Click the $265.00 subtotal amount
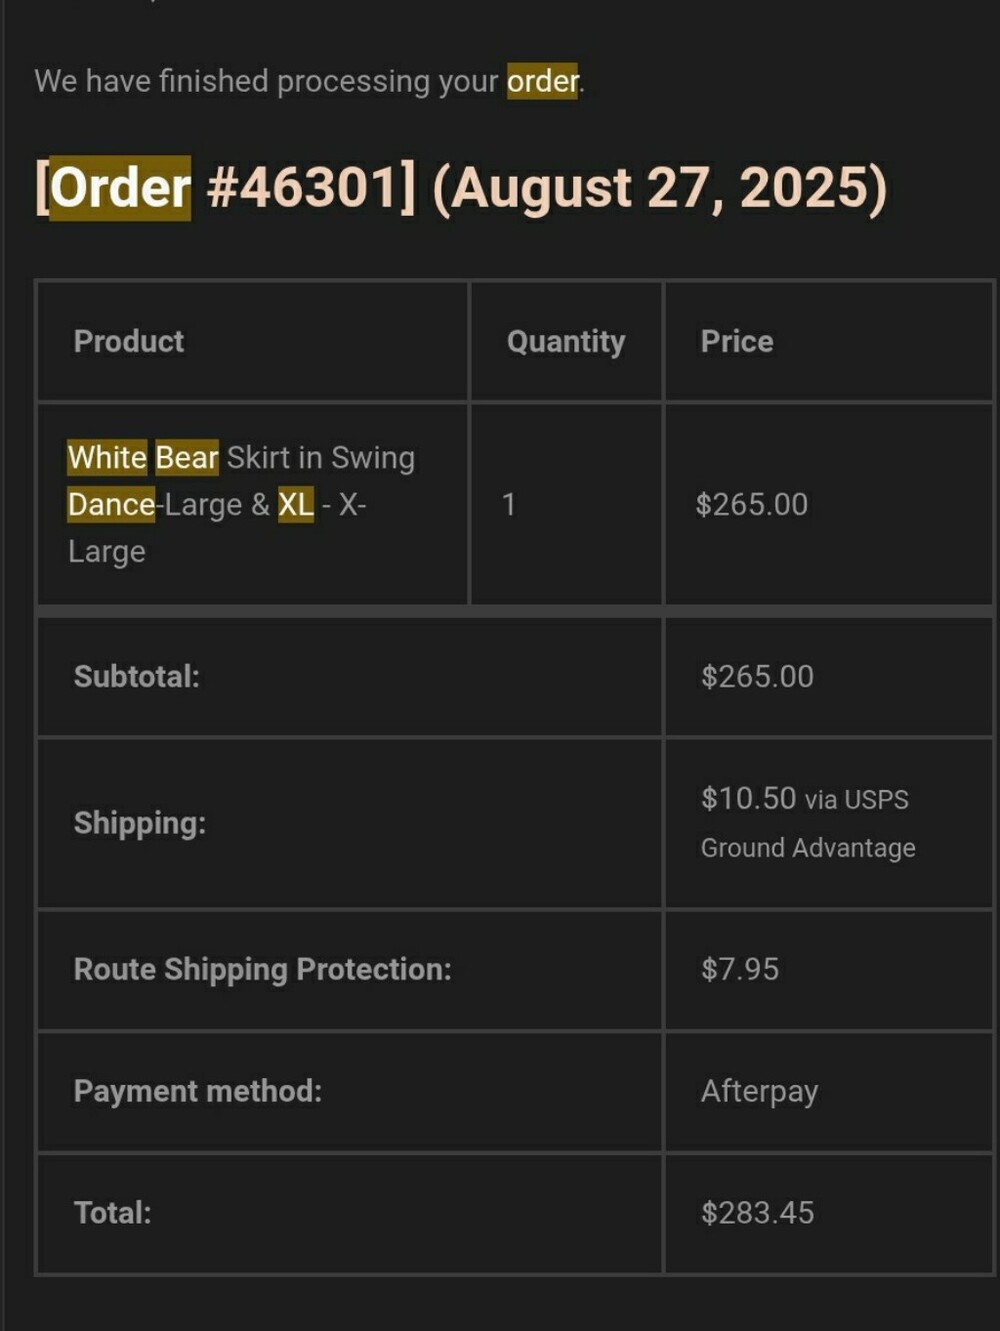 757,676
